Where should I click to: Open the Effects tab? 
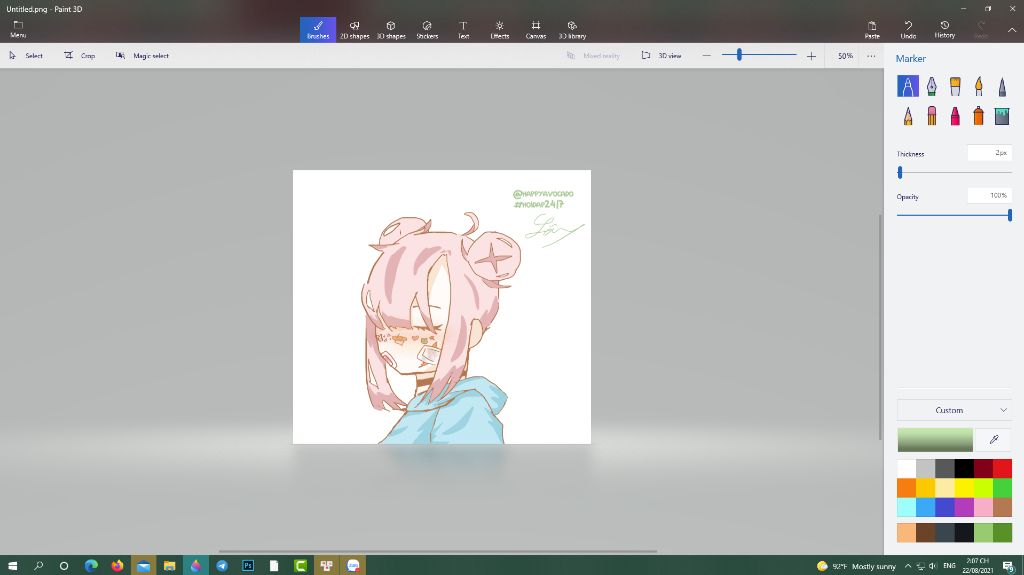click(500, 29)
